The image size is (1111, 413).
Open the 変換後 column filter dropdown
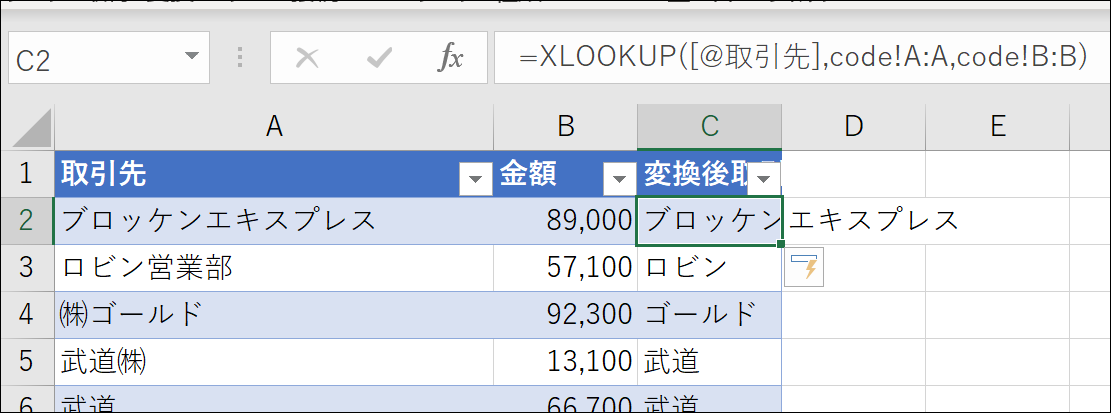click(764, 179)
